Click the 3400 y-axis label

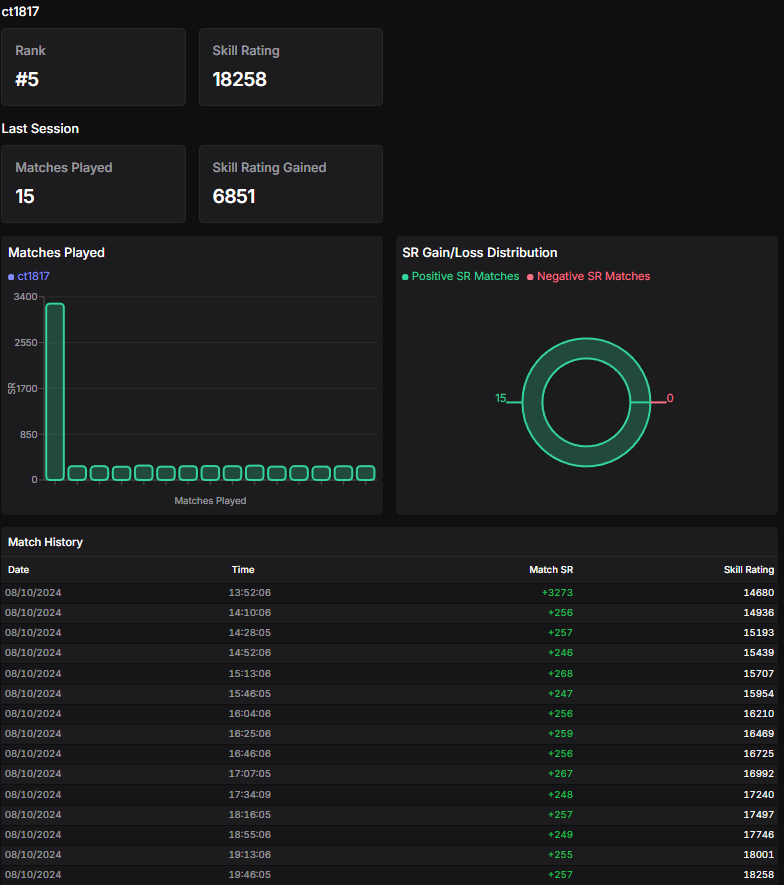pyautogui.click(x=25, y=297)
